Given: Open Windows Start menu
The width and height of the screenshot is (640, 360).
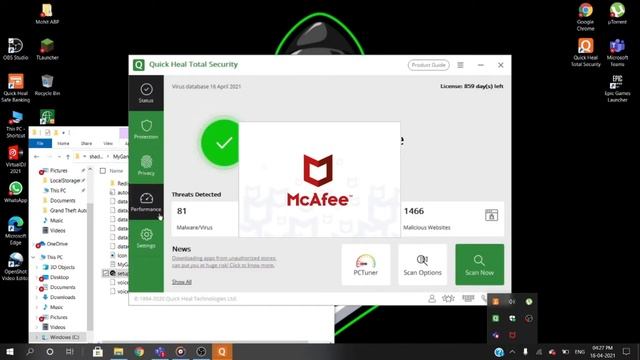Looking at the screenshot, I should point(10,351).
